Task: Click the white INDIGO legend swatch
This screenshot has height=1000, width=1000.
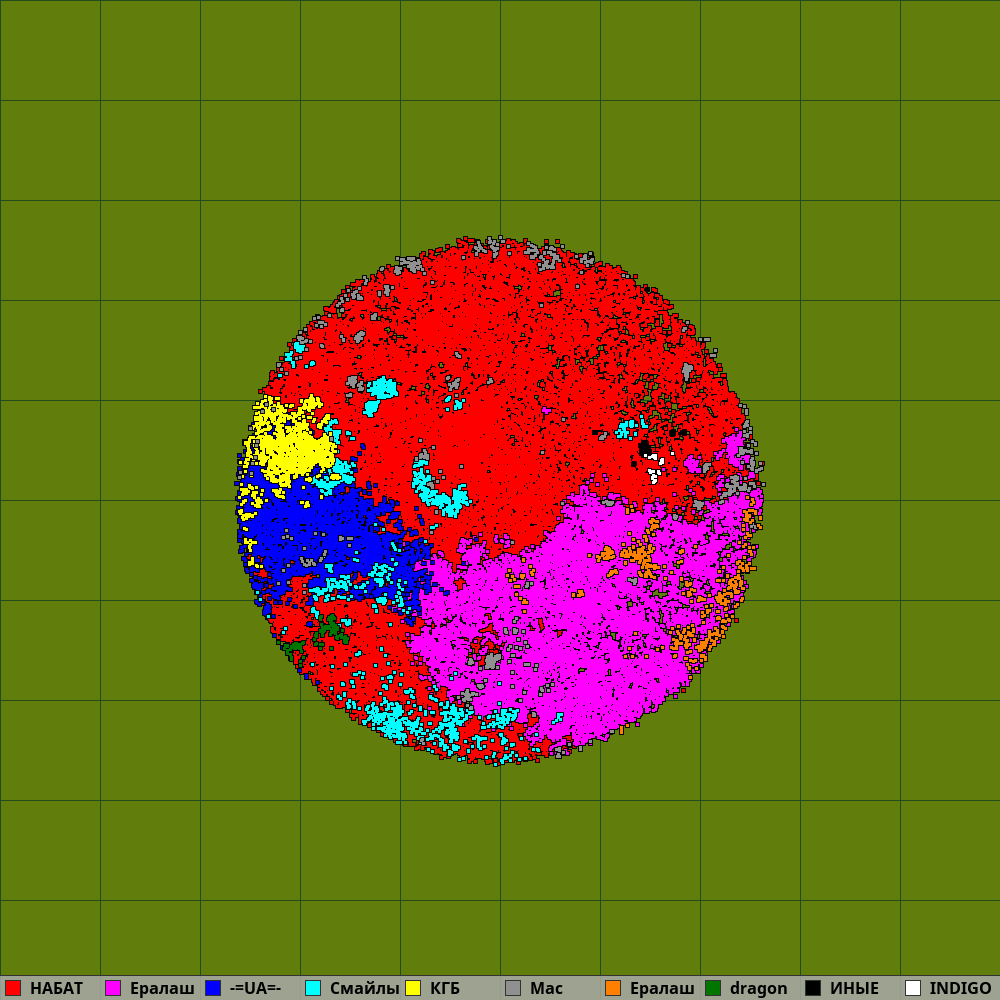Action: coord(913,988)
